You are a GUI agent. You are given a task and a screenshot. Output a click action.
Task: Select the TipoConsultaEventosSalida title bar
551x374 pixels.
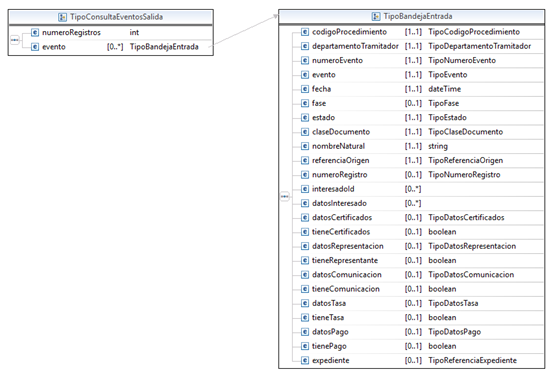(110, 17)
